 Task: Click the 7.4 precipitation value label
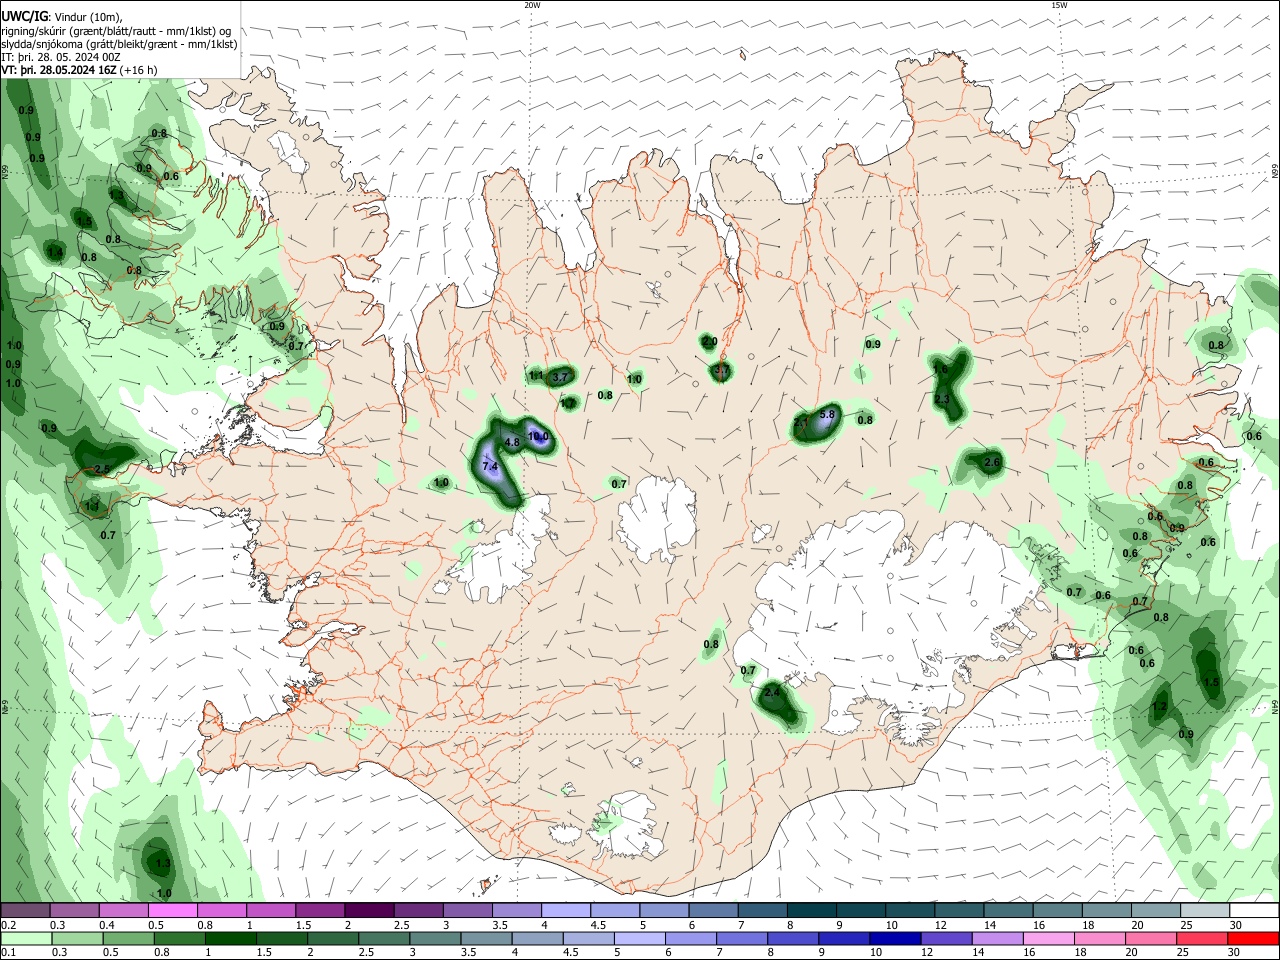(x=490, y=466)
